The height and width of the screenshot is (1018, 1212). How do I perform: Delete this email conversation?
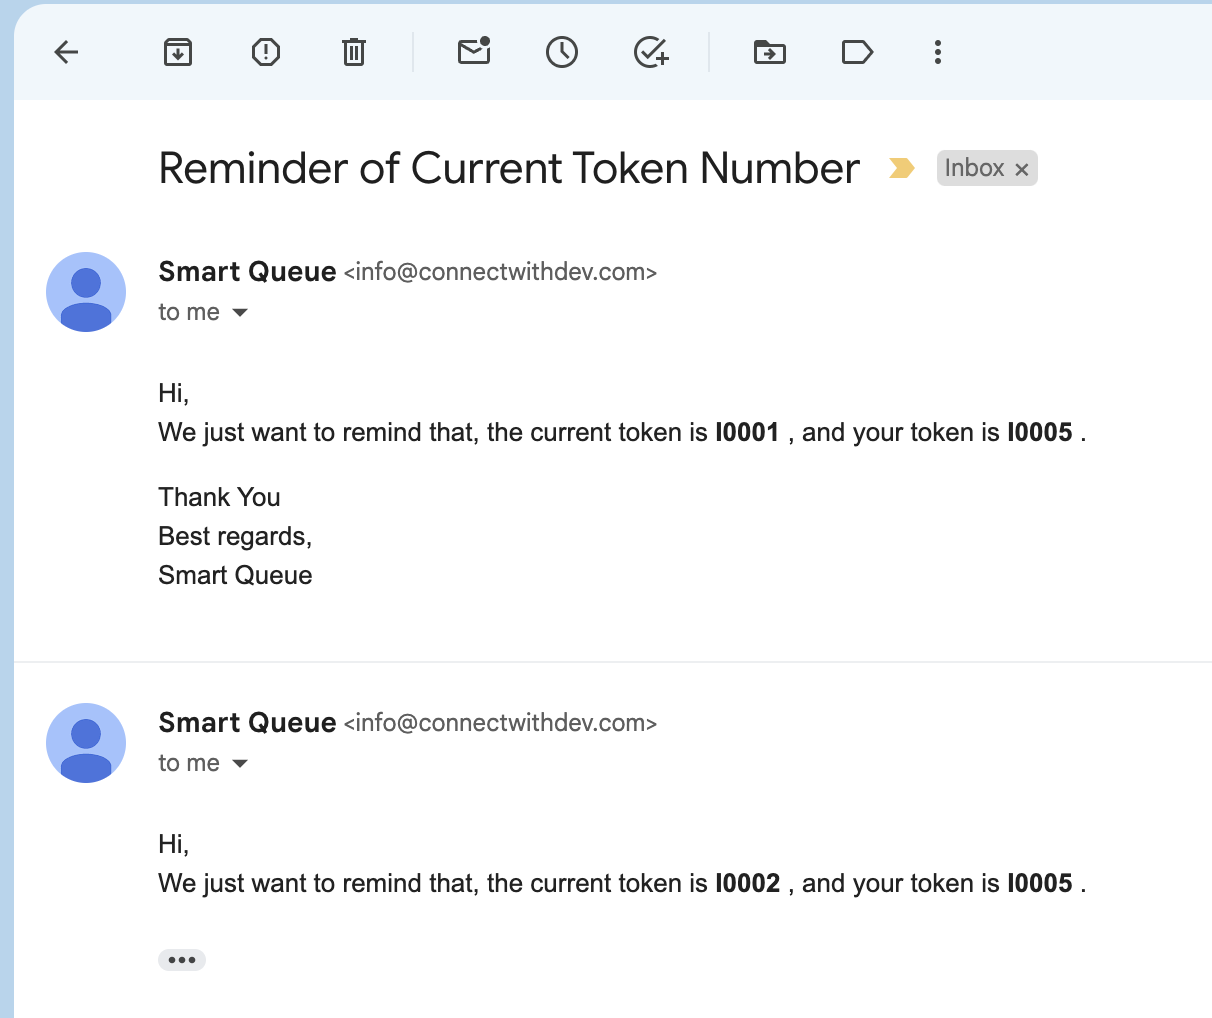coord(354,52)
